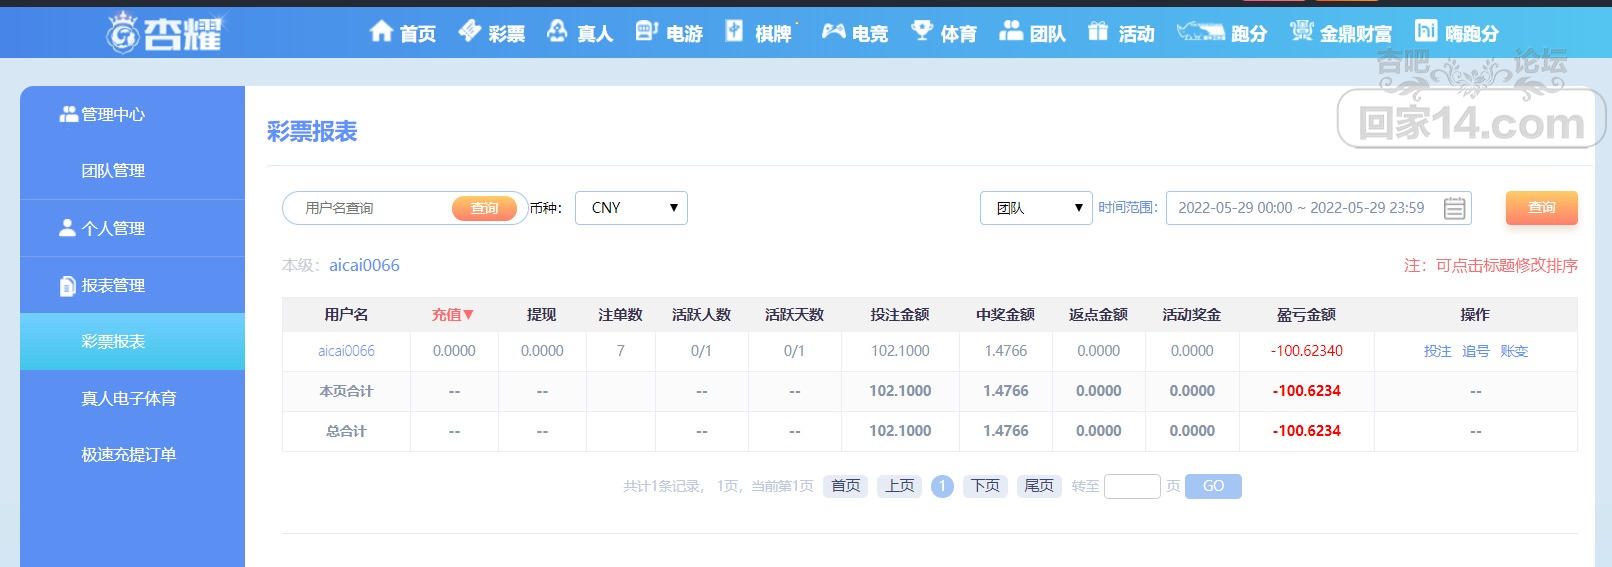The image size is (1612, 567).
Task: Click the GO page jump button
Action: pos(1213,486)
